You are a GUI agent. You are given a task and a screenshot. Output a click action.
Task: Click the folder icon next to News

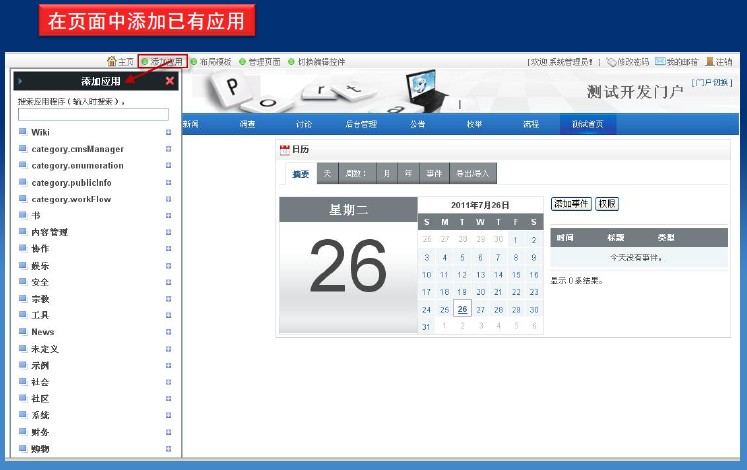pyautogui.click(x=23, y=332)
